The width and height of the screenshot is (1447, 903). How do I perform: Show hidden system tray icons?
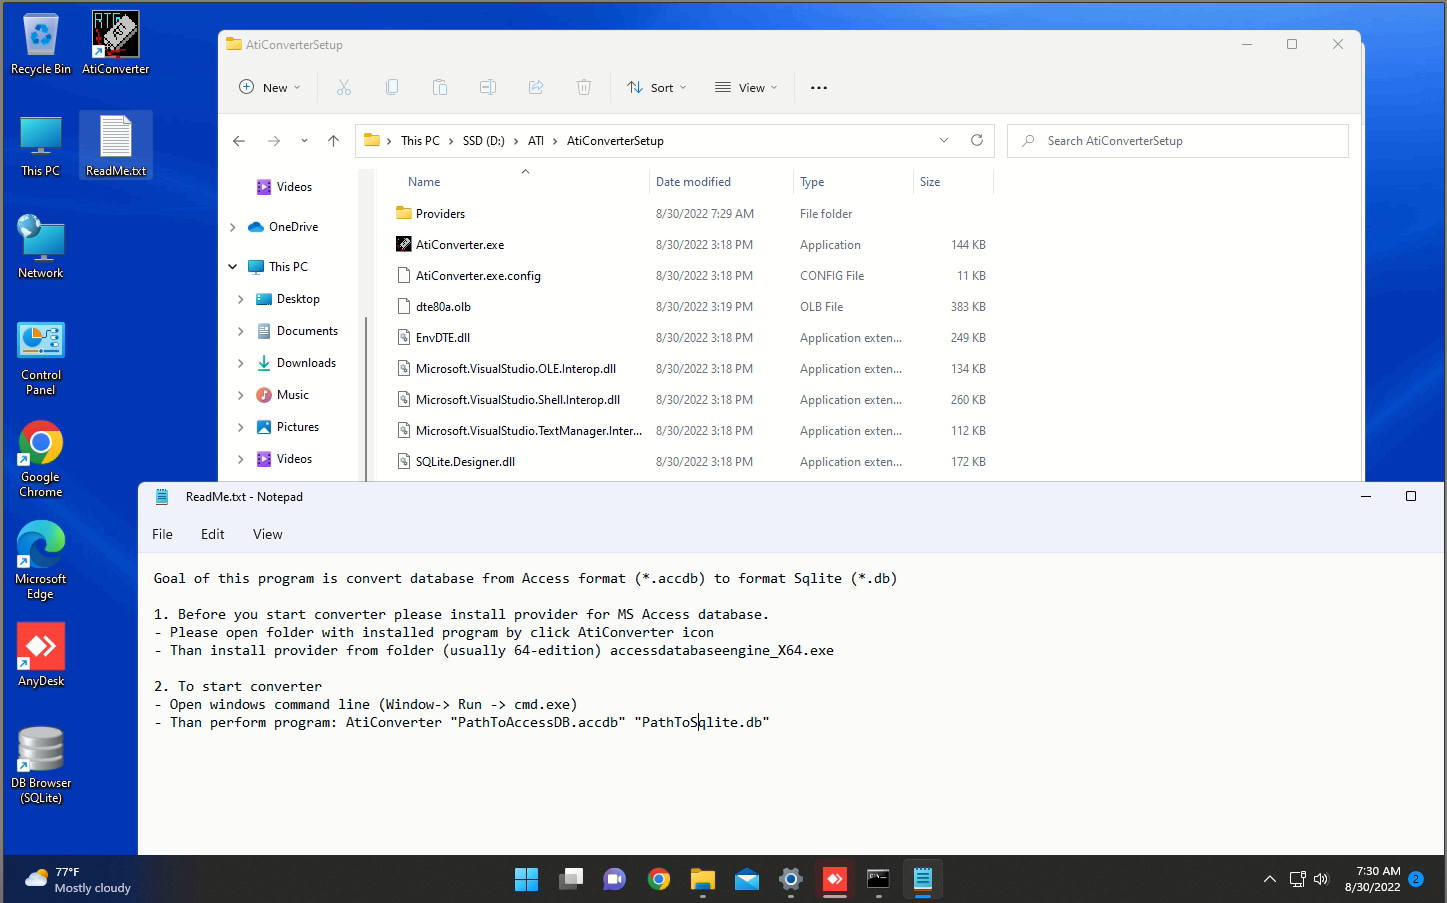click(1270, 880)
